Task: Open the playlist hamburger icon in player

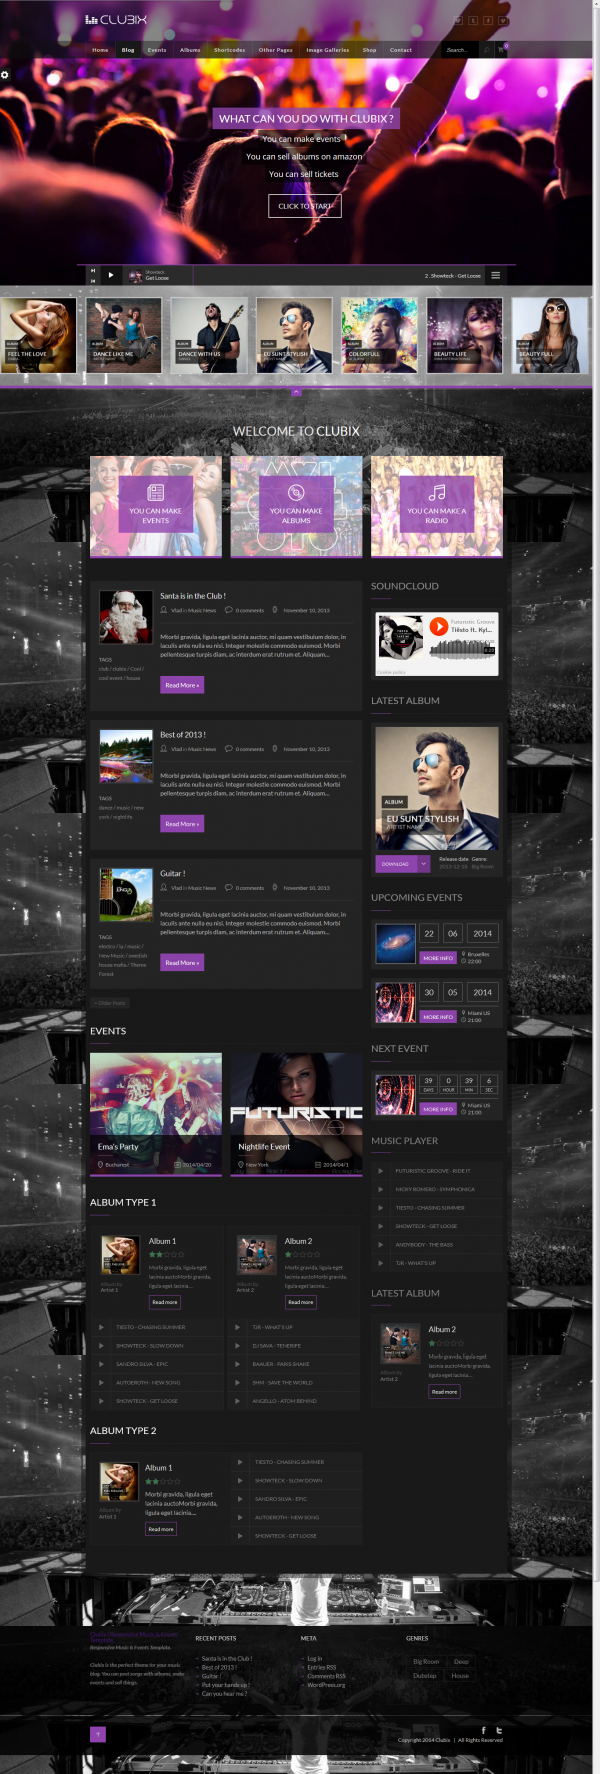Action: [495, 275]
